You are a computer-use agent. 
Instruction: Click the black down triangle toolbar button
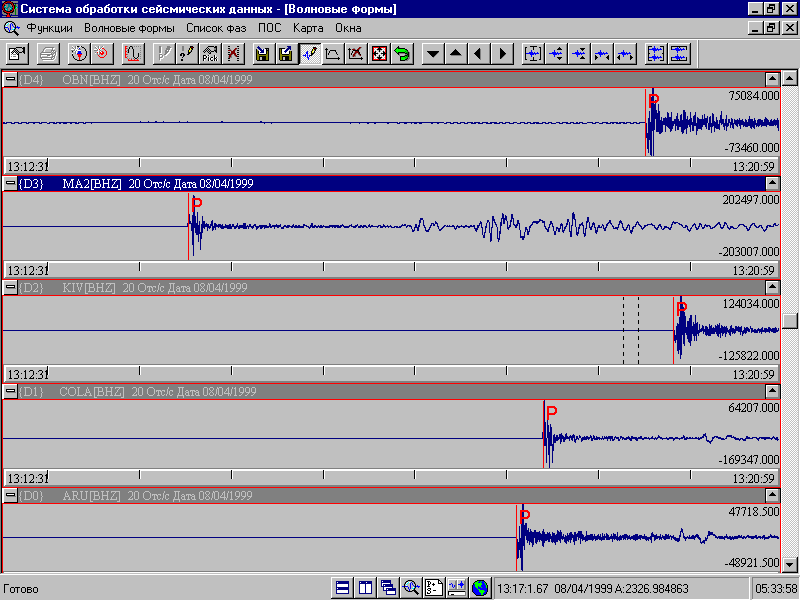point(433,54)
